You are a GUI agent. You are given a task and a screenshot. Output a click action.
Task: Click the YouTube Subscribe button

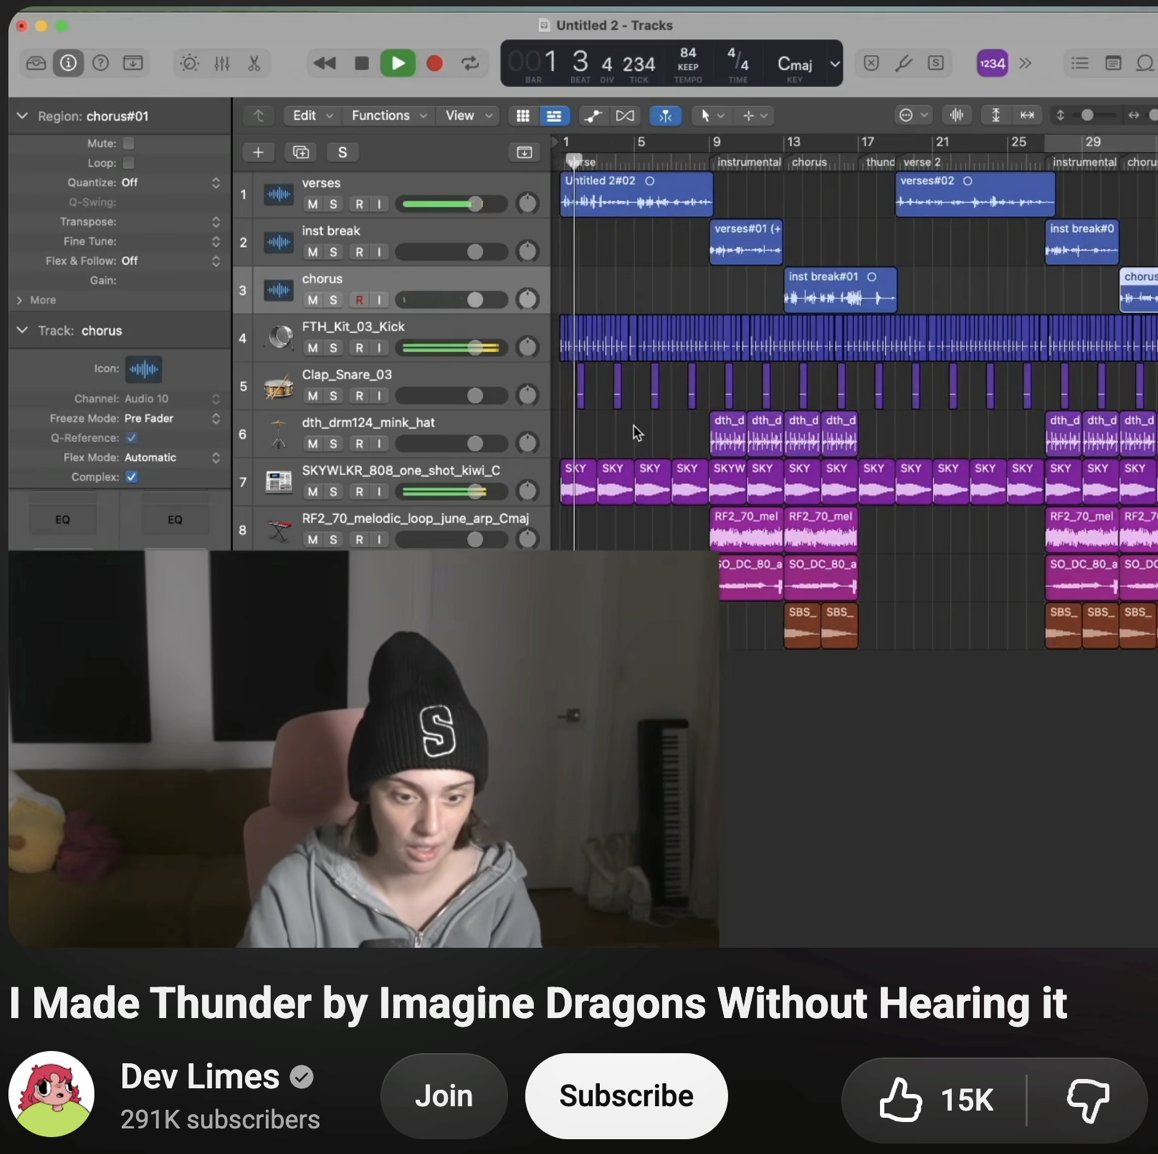(x=626, y=1096)
